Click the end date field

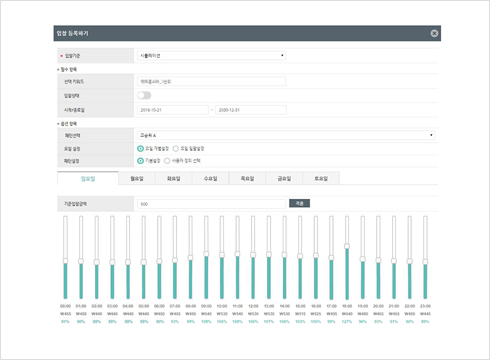251,110
